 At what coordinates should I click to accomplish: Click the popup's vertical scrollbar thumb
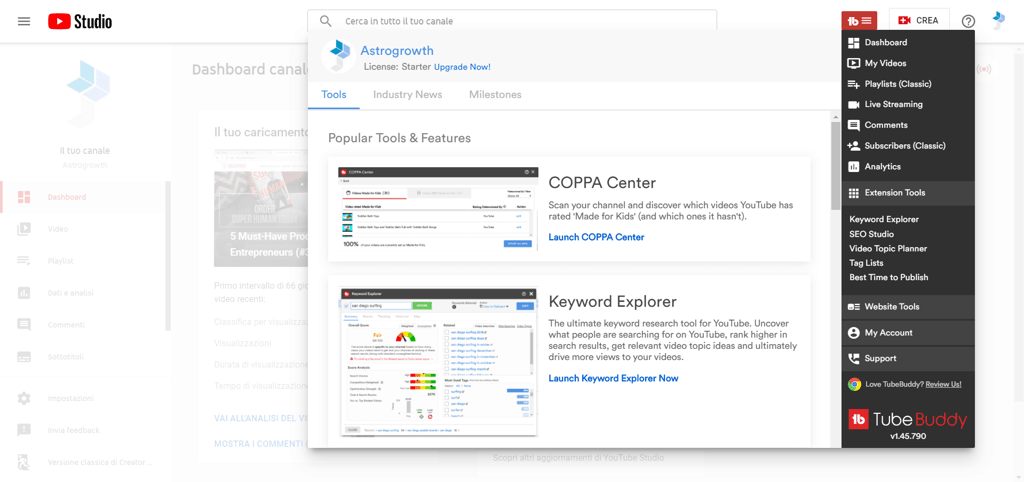coord(835,165)
